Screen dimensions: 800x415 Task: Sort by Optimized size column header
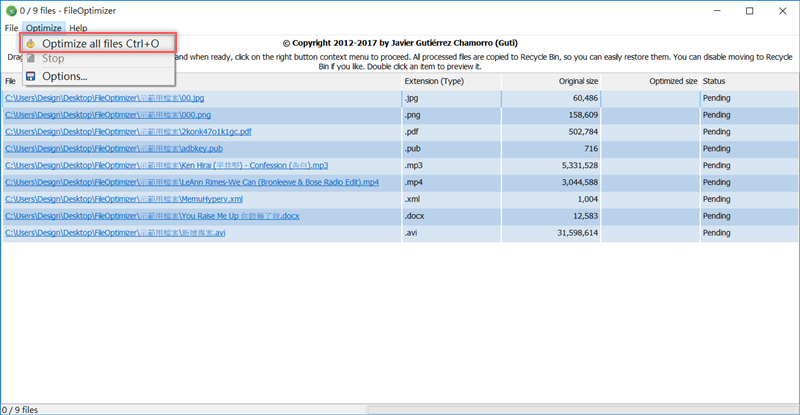651,81
